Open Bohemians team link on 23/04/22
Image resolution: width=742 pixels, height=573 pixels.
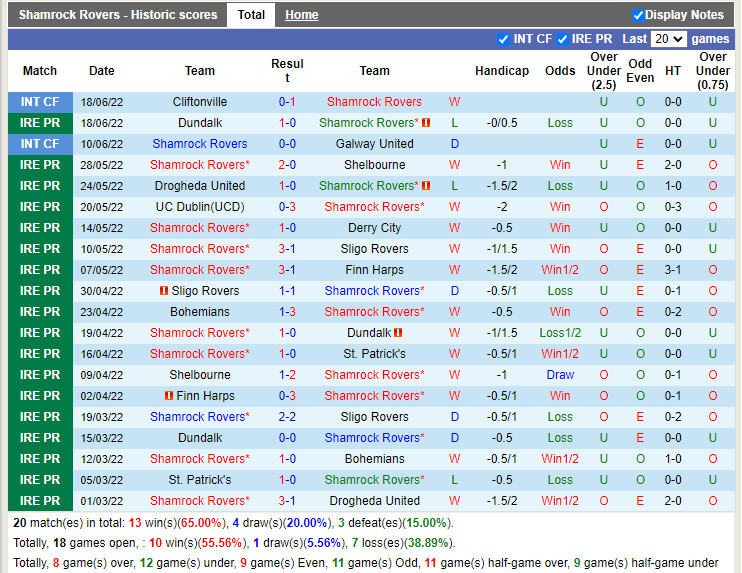point(200,312)
